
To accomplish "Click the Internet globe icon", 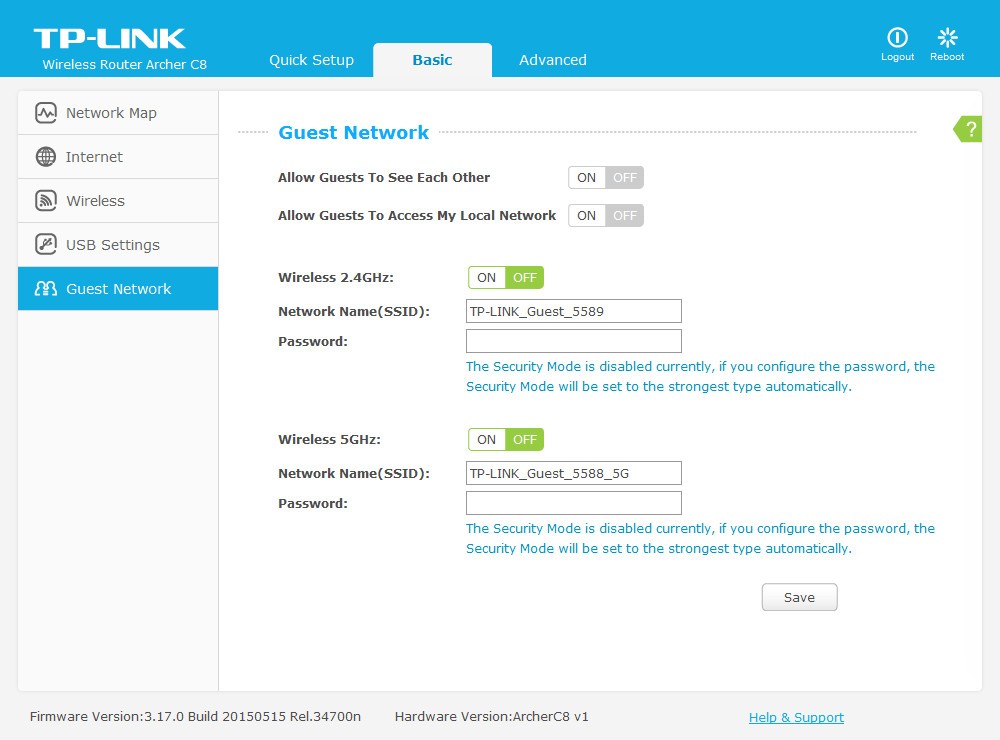I will (45, 157).
